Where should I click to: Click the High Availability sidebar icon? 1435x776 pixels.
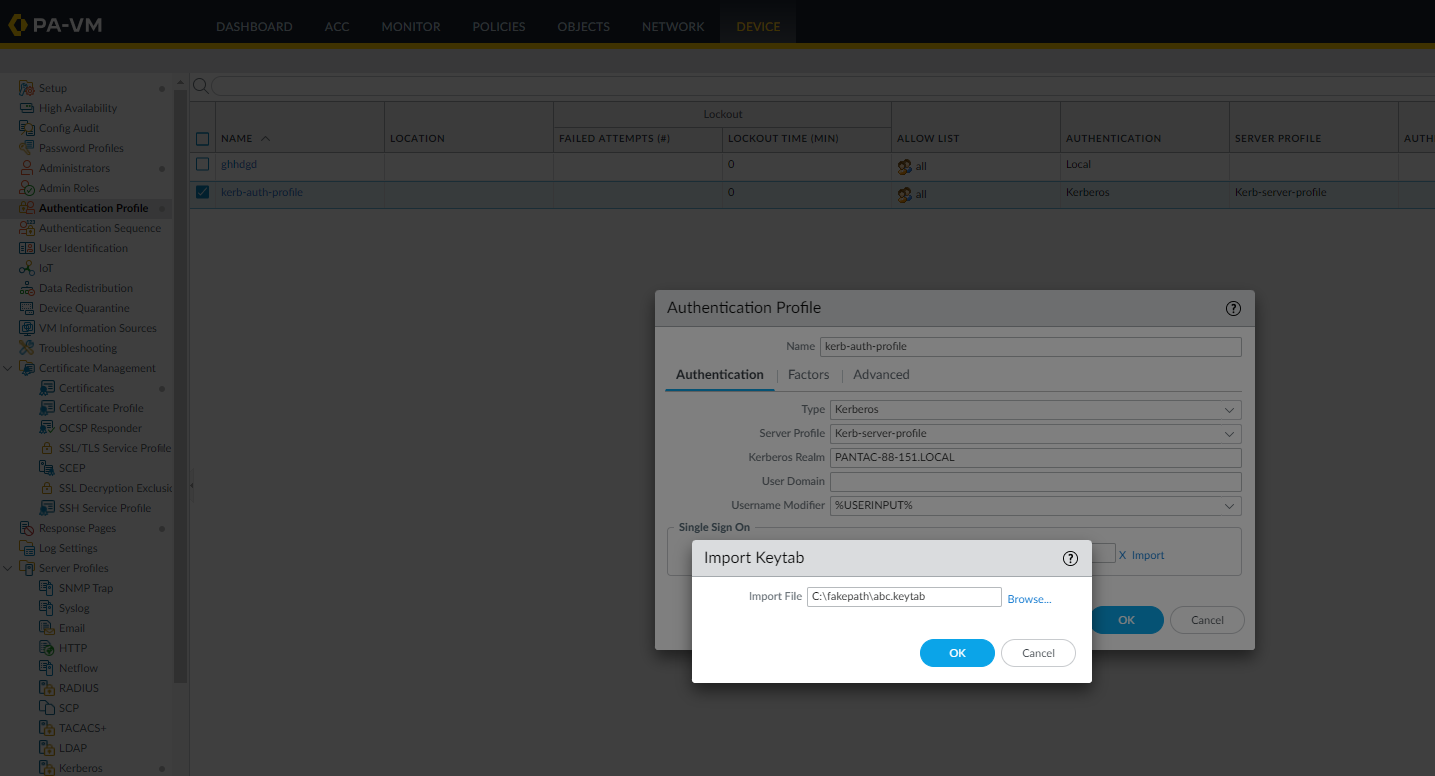pos(27,108)
